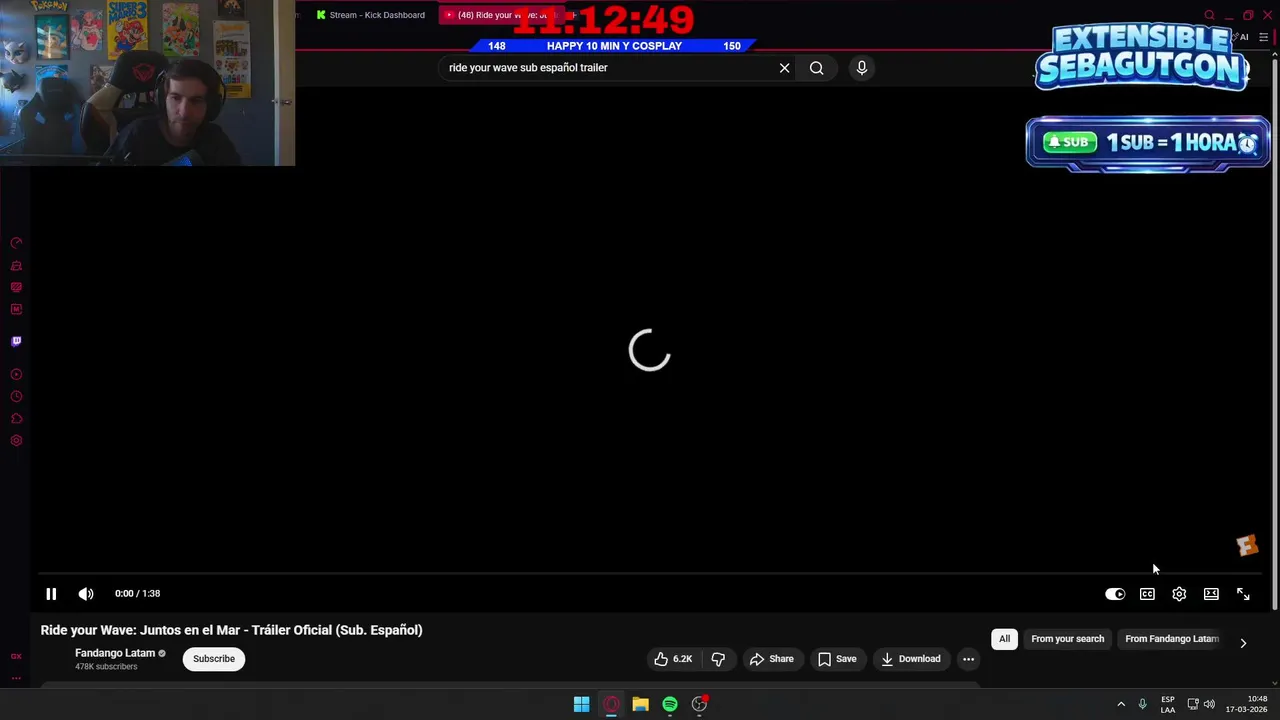Image resolution: width=1280 pixels, height=720 pixels.
Task: Click the YouTube search magnifier button
Action: [817, 68]
